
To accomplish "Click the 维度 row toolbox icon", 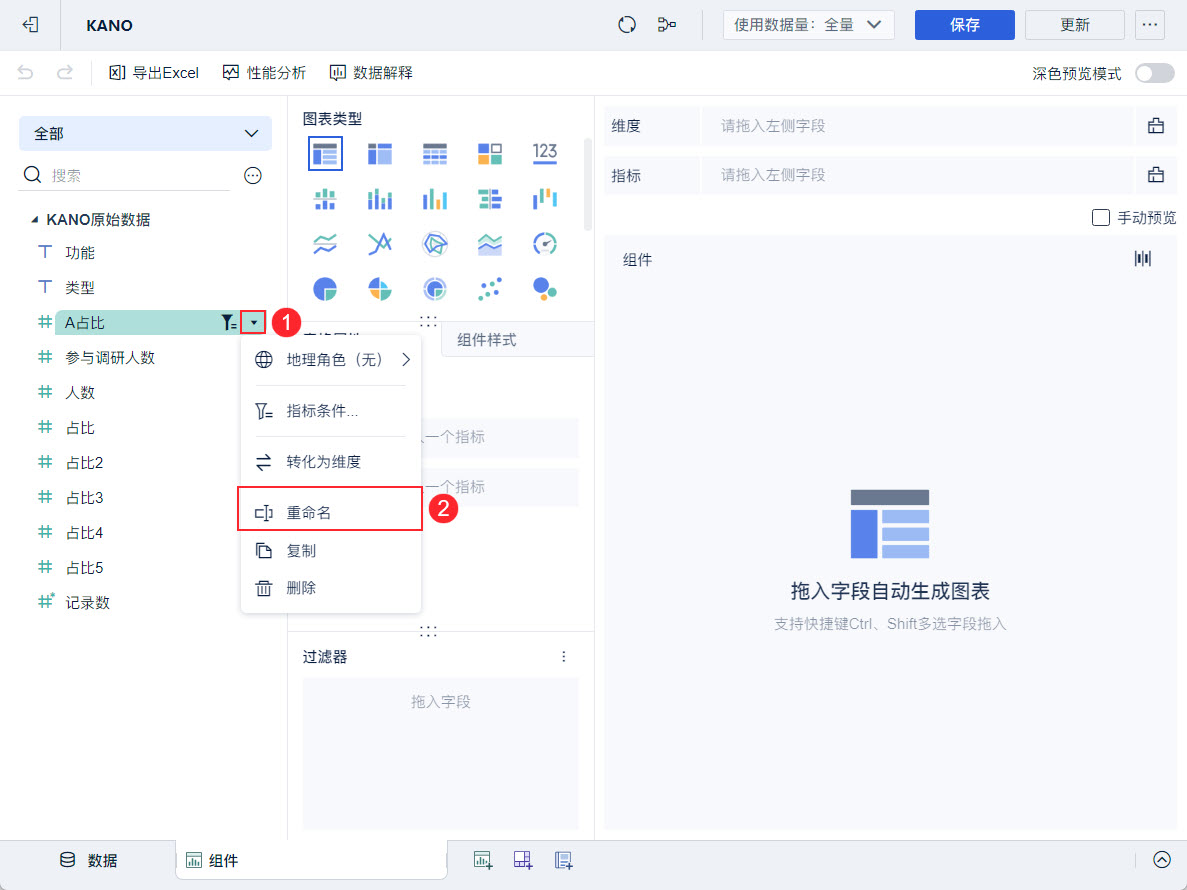I will click(1155, 126).
